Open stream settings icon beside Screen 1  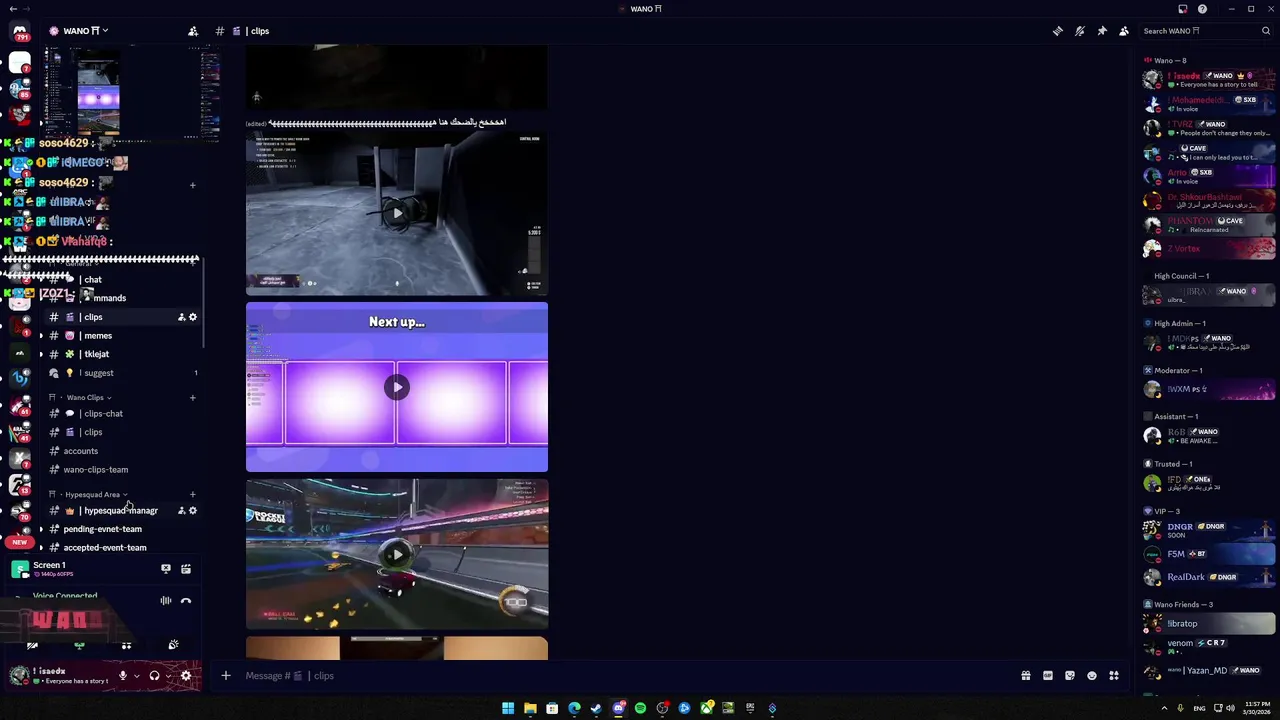click(186, 569)
